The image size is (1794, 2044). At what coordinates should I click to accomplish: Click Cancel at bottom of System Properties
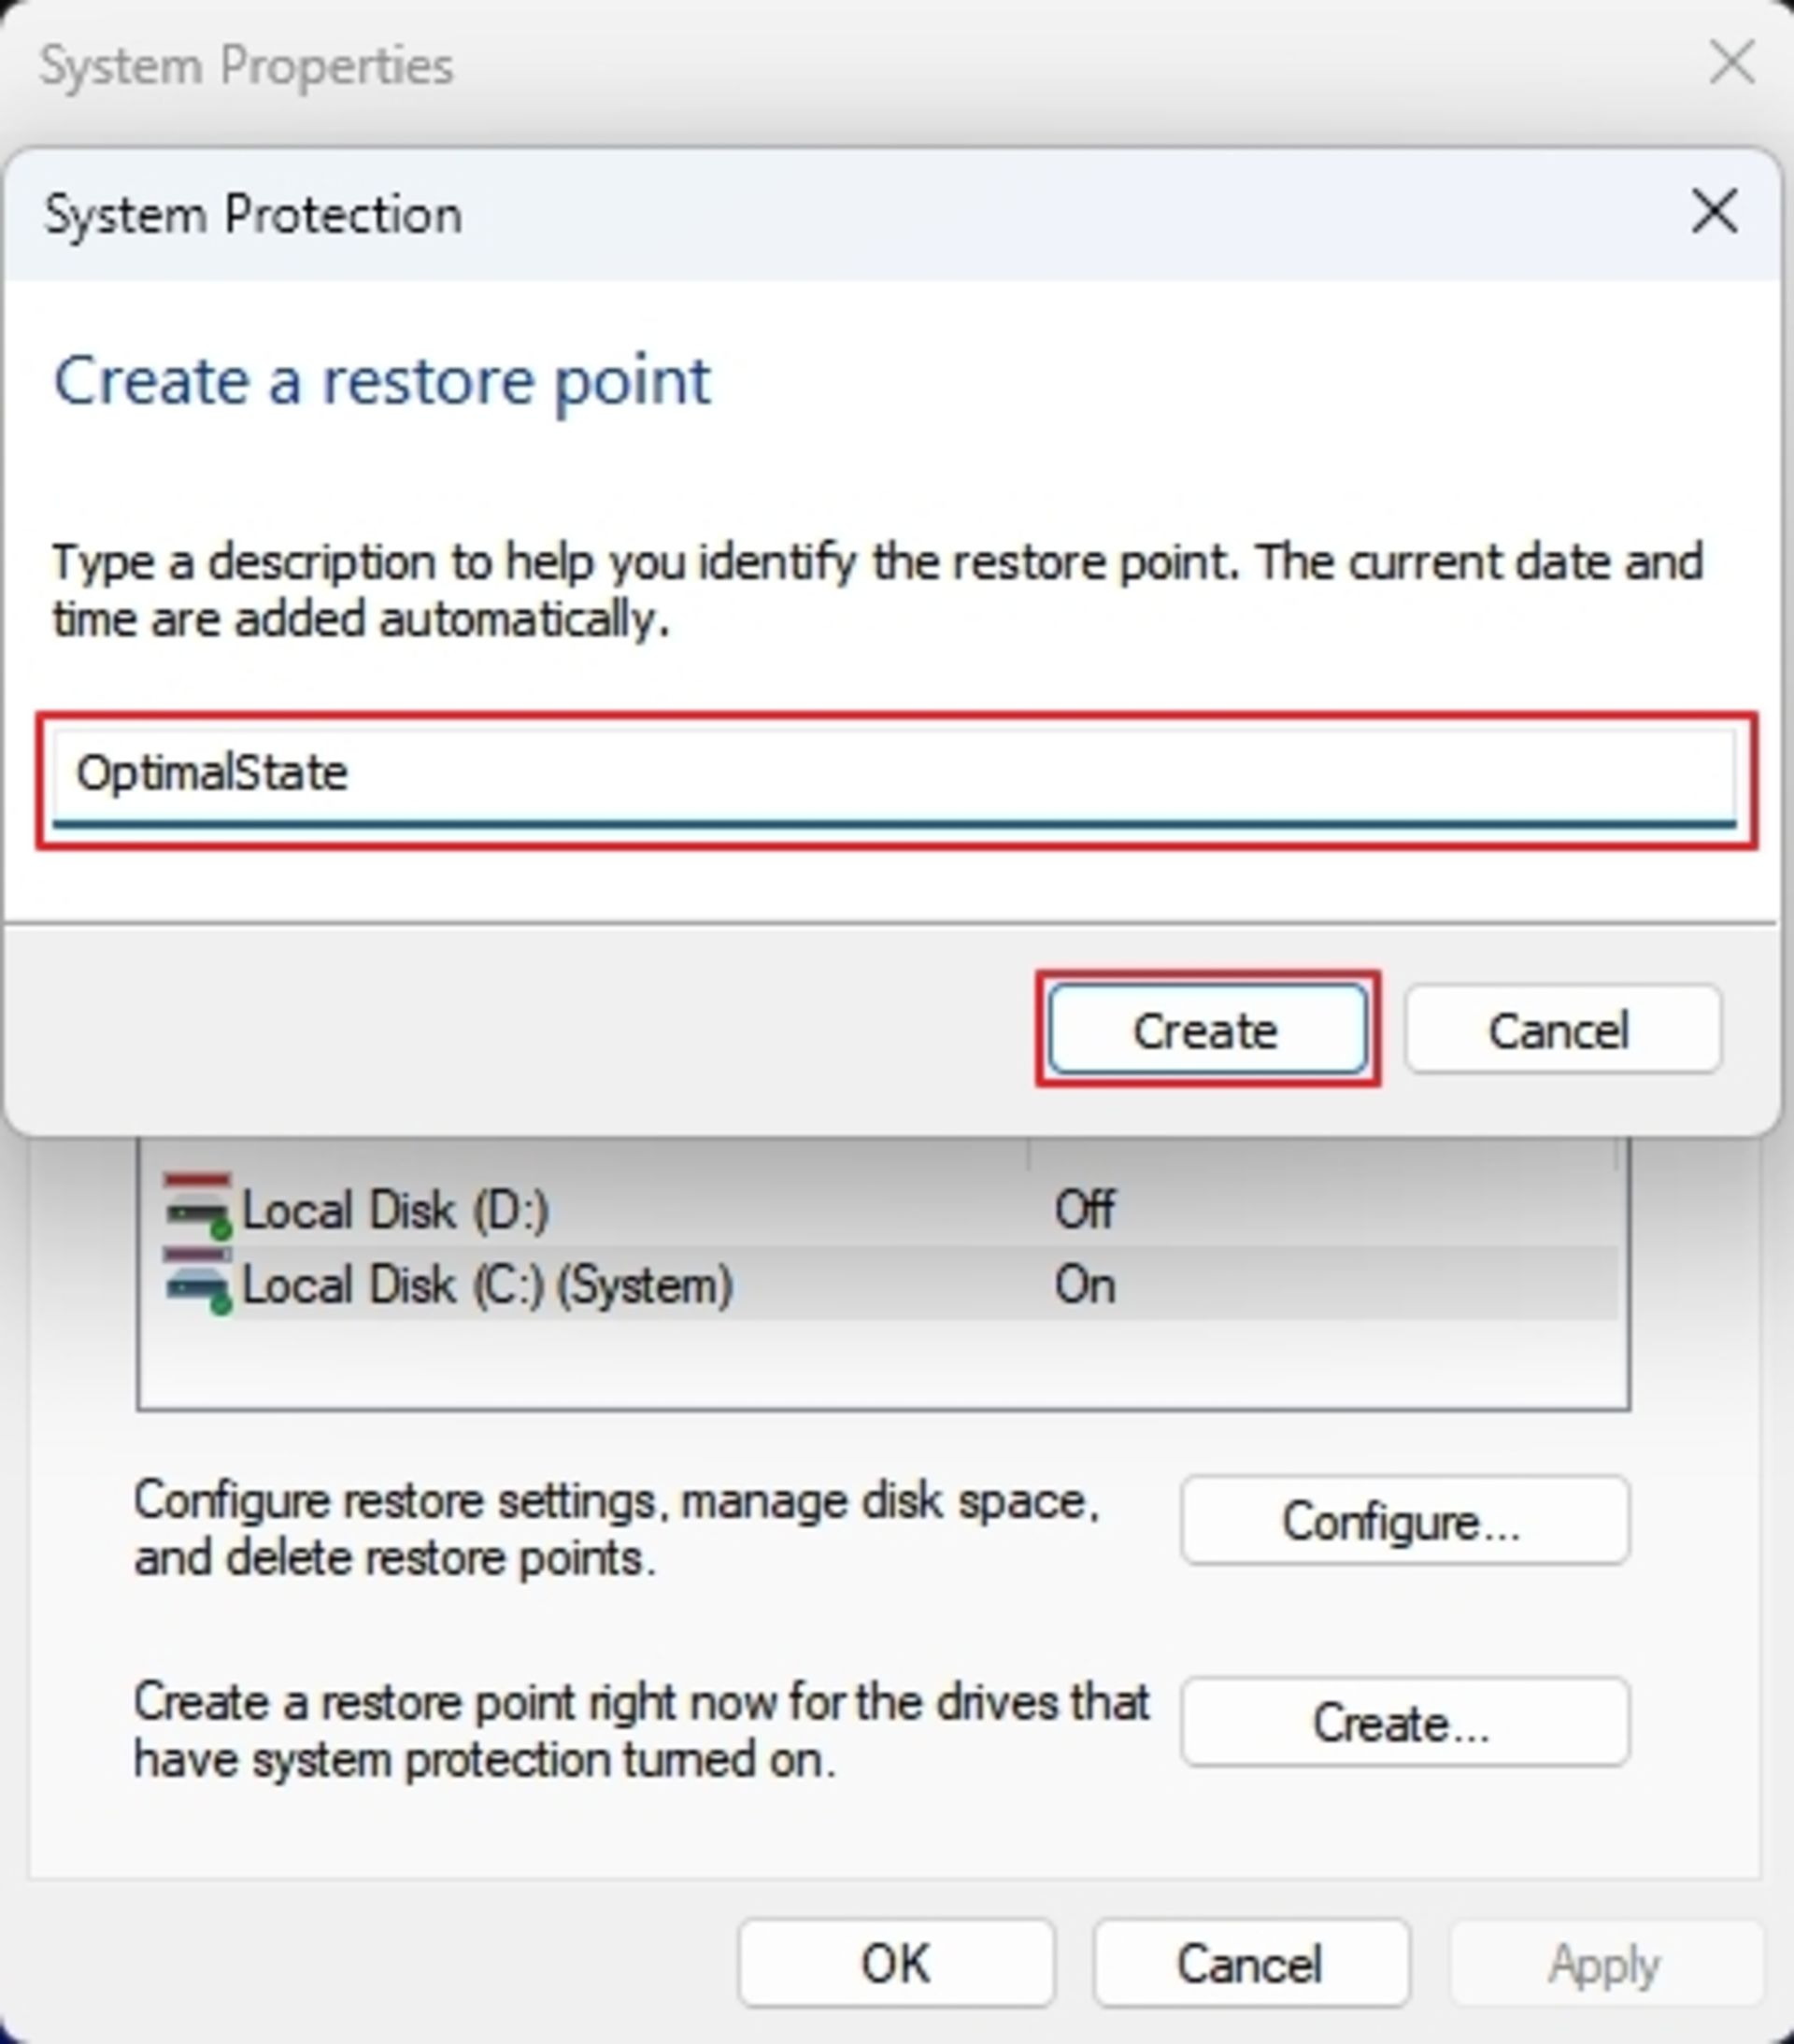(x=1251, y=1963)
